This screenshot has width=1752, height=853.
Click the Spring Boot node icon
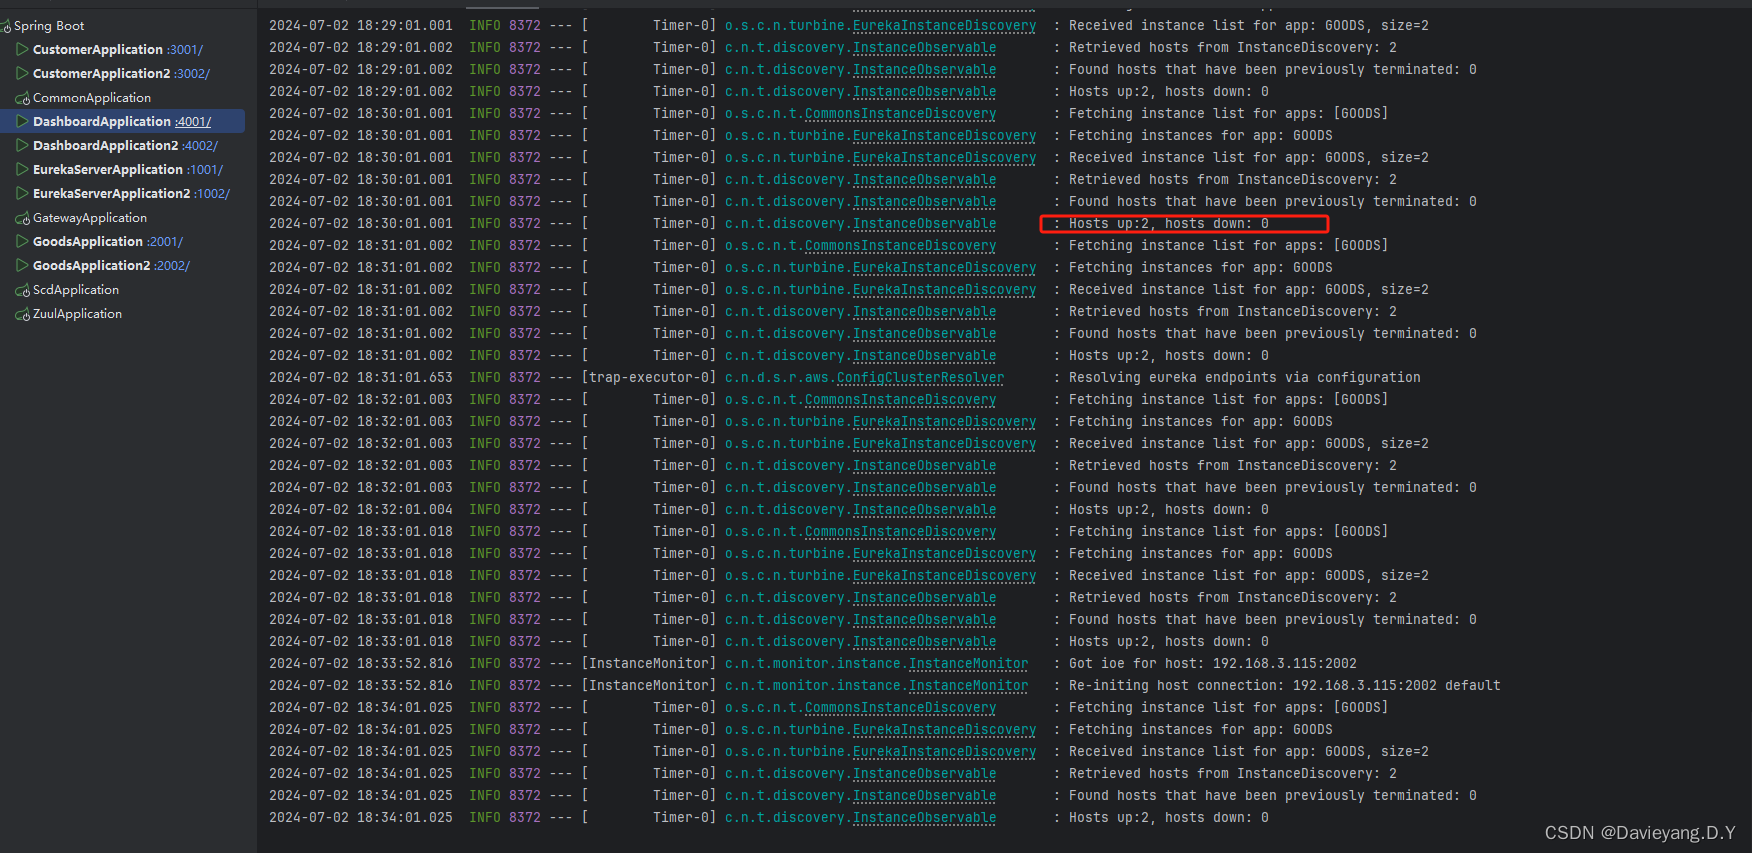click(6, 26)
